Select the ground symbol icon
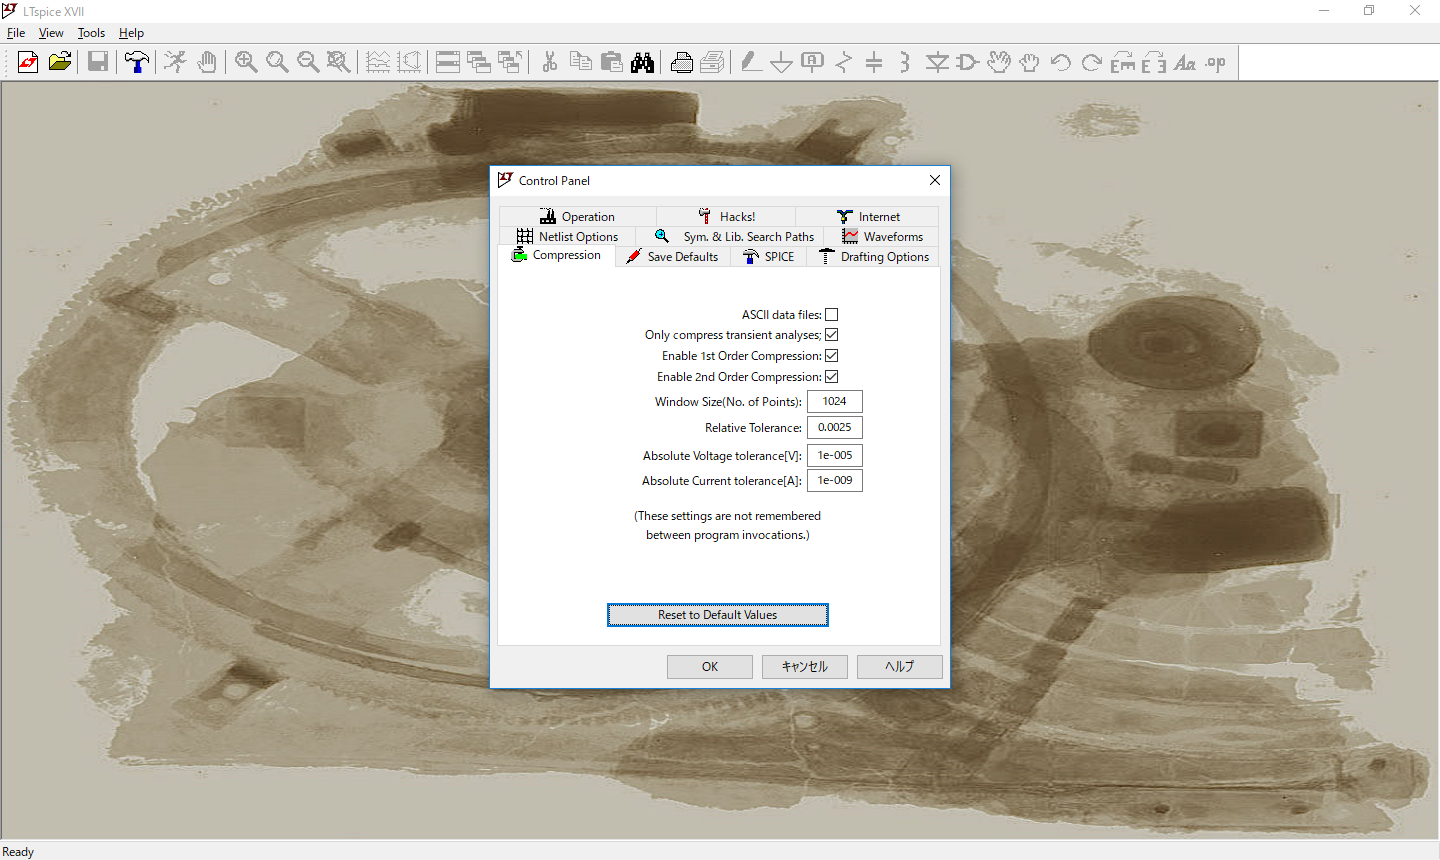Viewport: 1440px width, 860px height. [781, 62]
